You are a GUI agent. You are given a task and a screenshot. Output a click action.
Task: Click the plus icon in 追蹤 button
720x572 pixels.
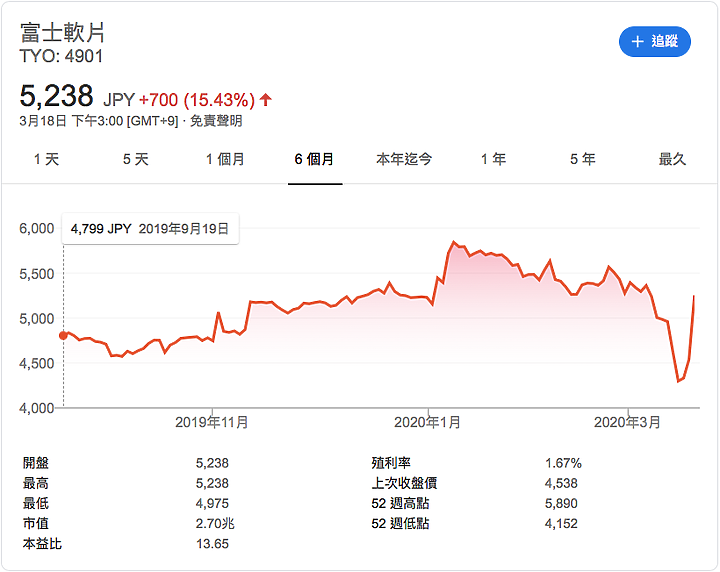tap(637, 42)
